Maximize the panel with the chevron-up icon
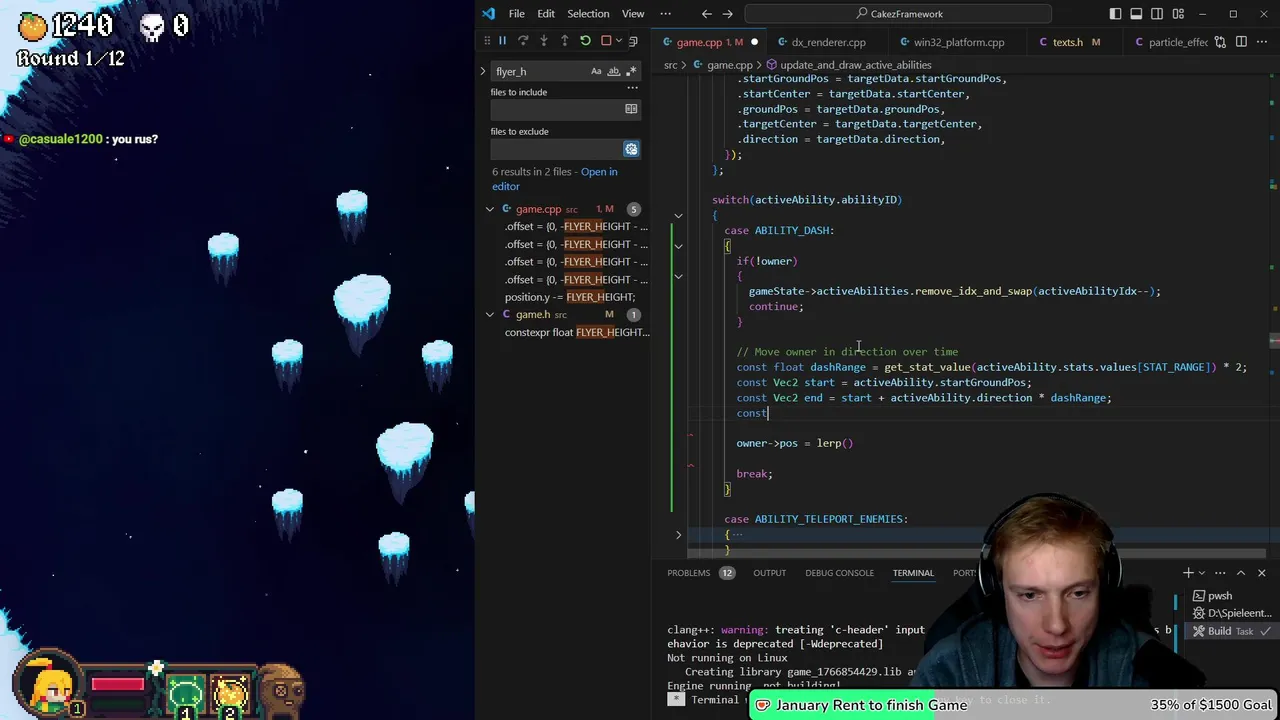The width and height of the screenshot is (1280, 720). [x=1241, y=573]
